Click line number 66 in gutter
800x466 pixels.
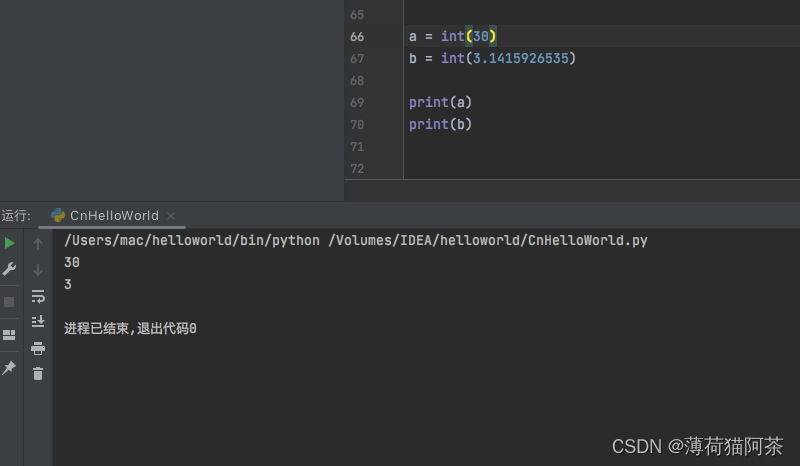tap(357, 37)
